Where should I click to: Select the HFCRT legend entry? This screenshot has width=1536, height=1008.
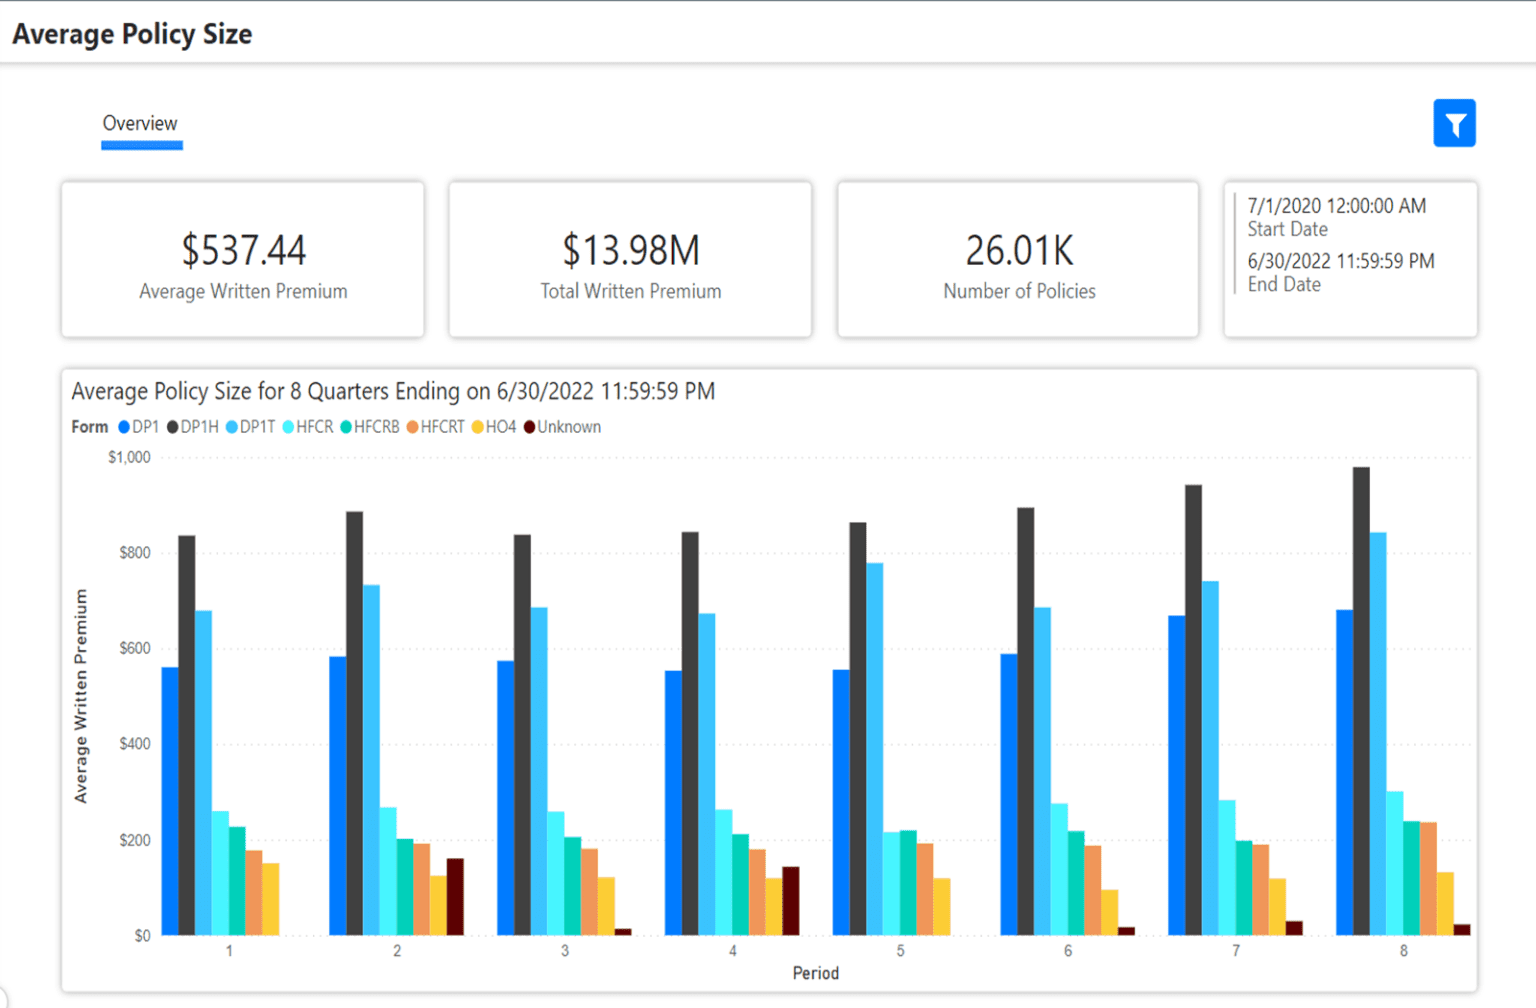(436, 427)
